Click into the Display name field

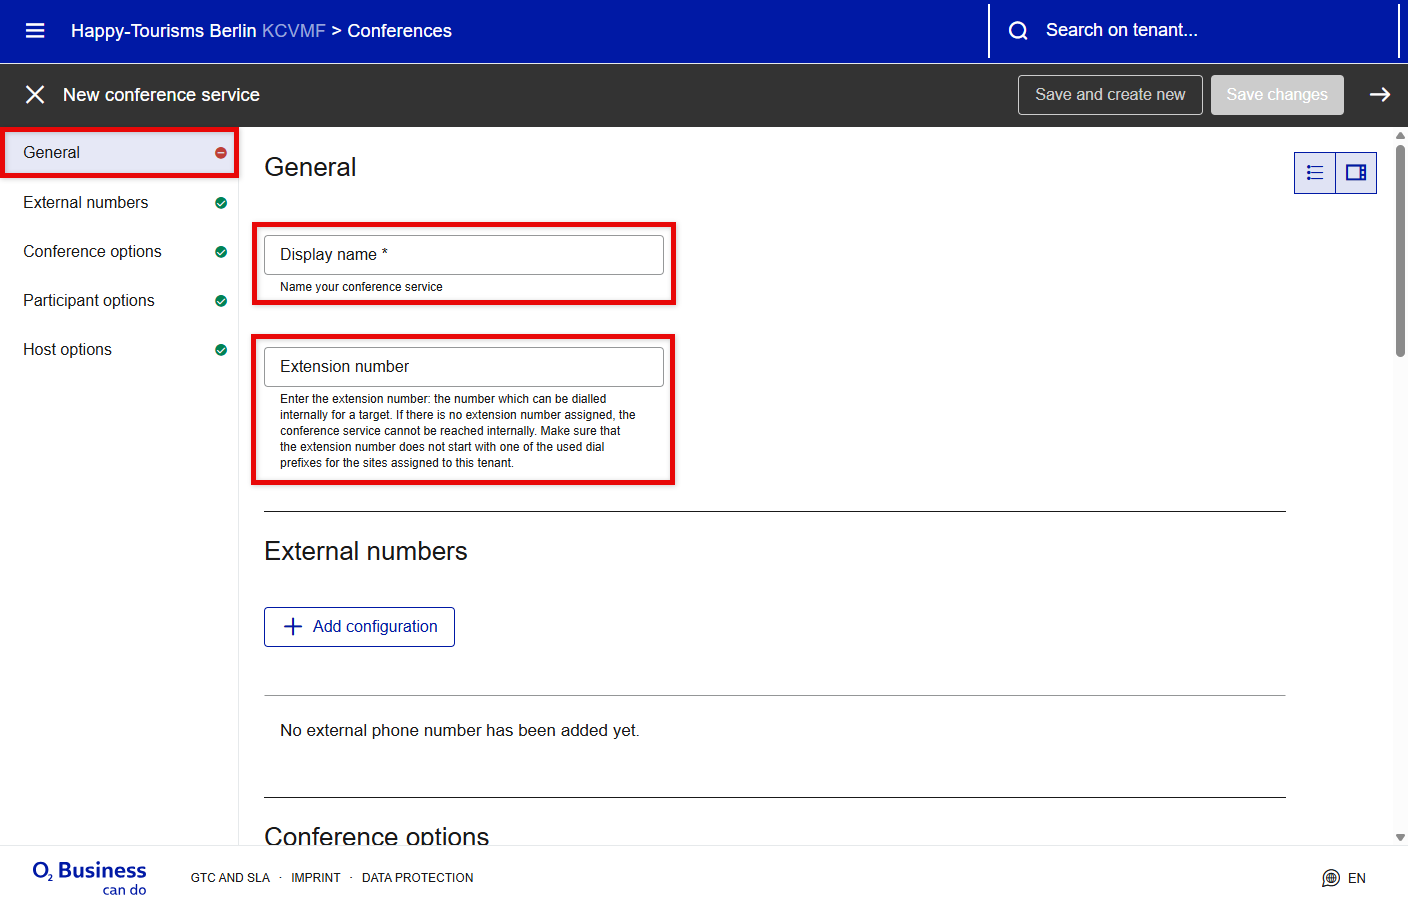coord(463,255)
